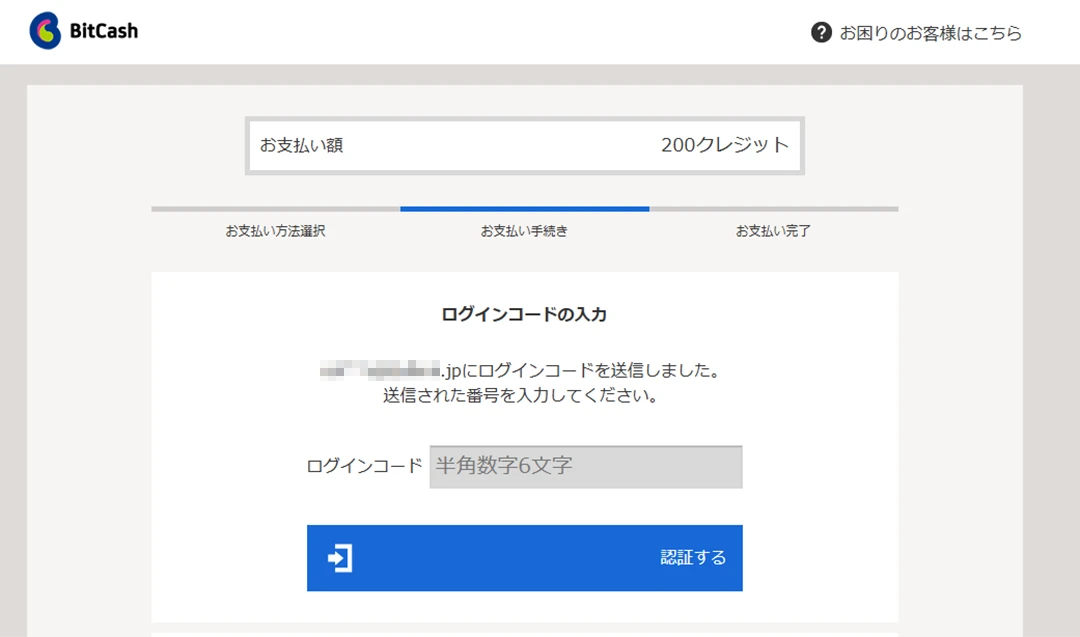1080x637 pixels.
Task: Click the login arrow icon on blue button
Action: (341, 558)
